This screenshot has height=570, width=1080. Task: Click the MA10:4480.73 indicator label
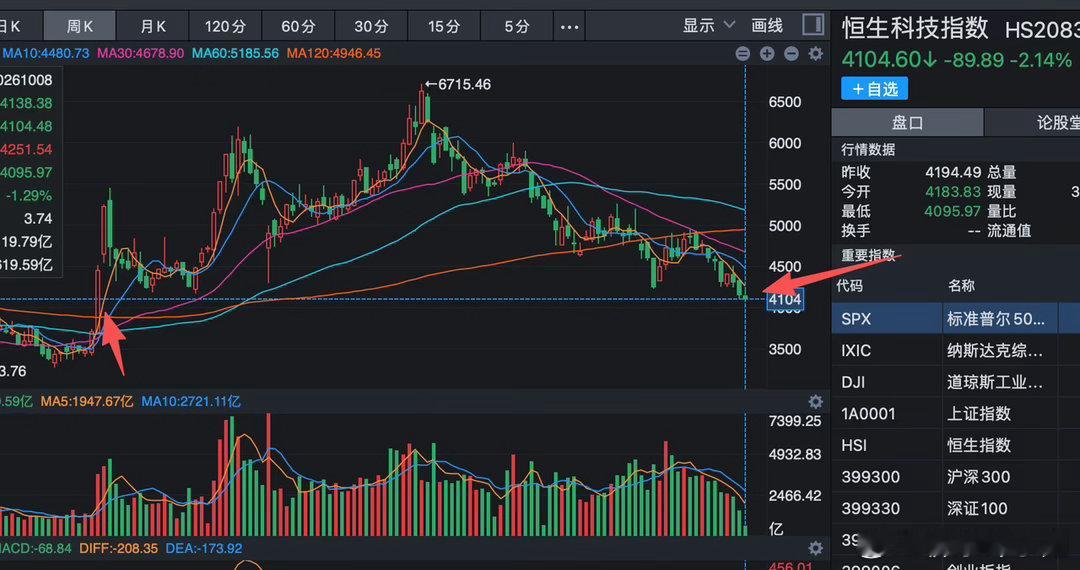click(x=45, y=53)
